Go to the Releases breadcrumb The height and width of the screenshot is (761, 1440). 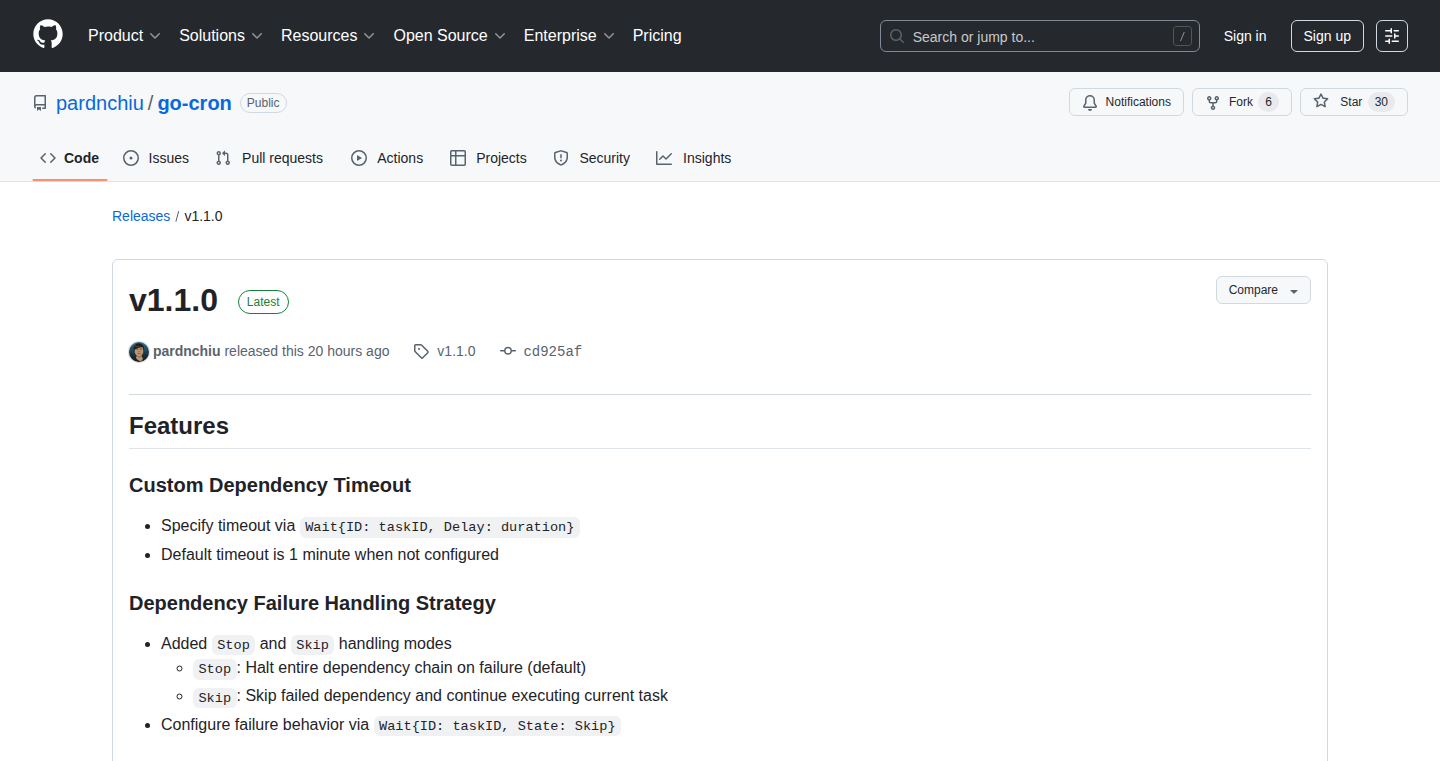click(141, 216)
